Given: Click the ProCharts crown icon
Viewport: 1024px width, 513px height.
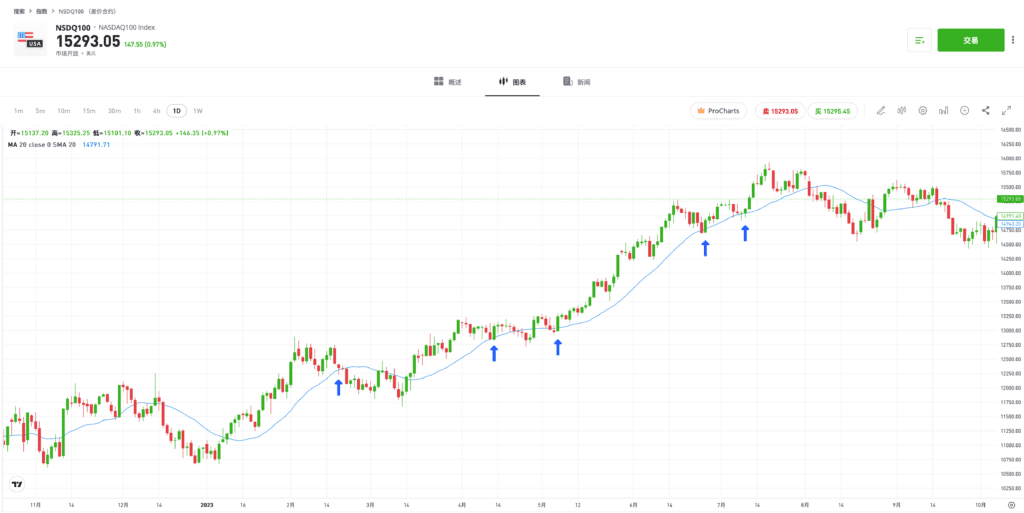Looking at the screenshot, I should point(702,111).
